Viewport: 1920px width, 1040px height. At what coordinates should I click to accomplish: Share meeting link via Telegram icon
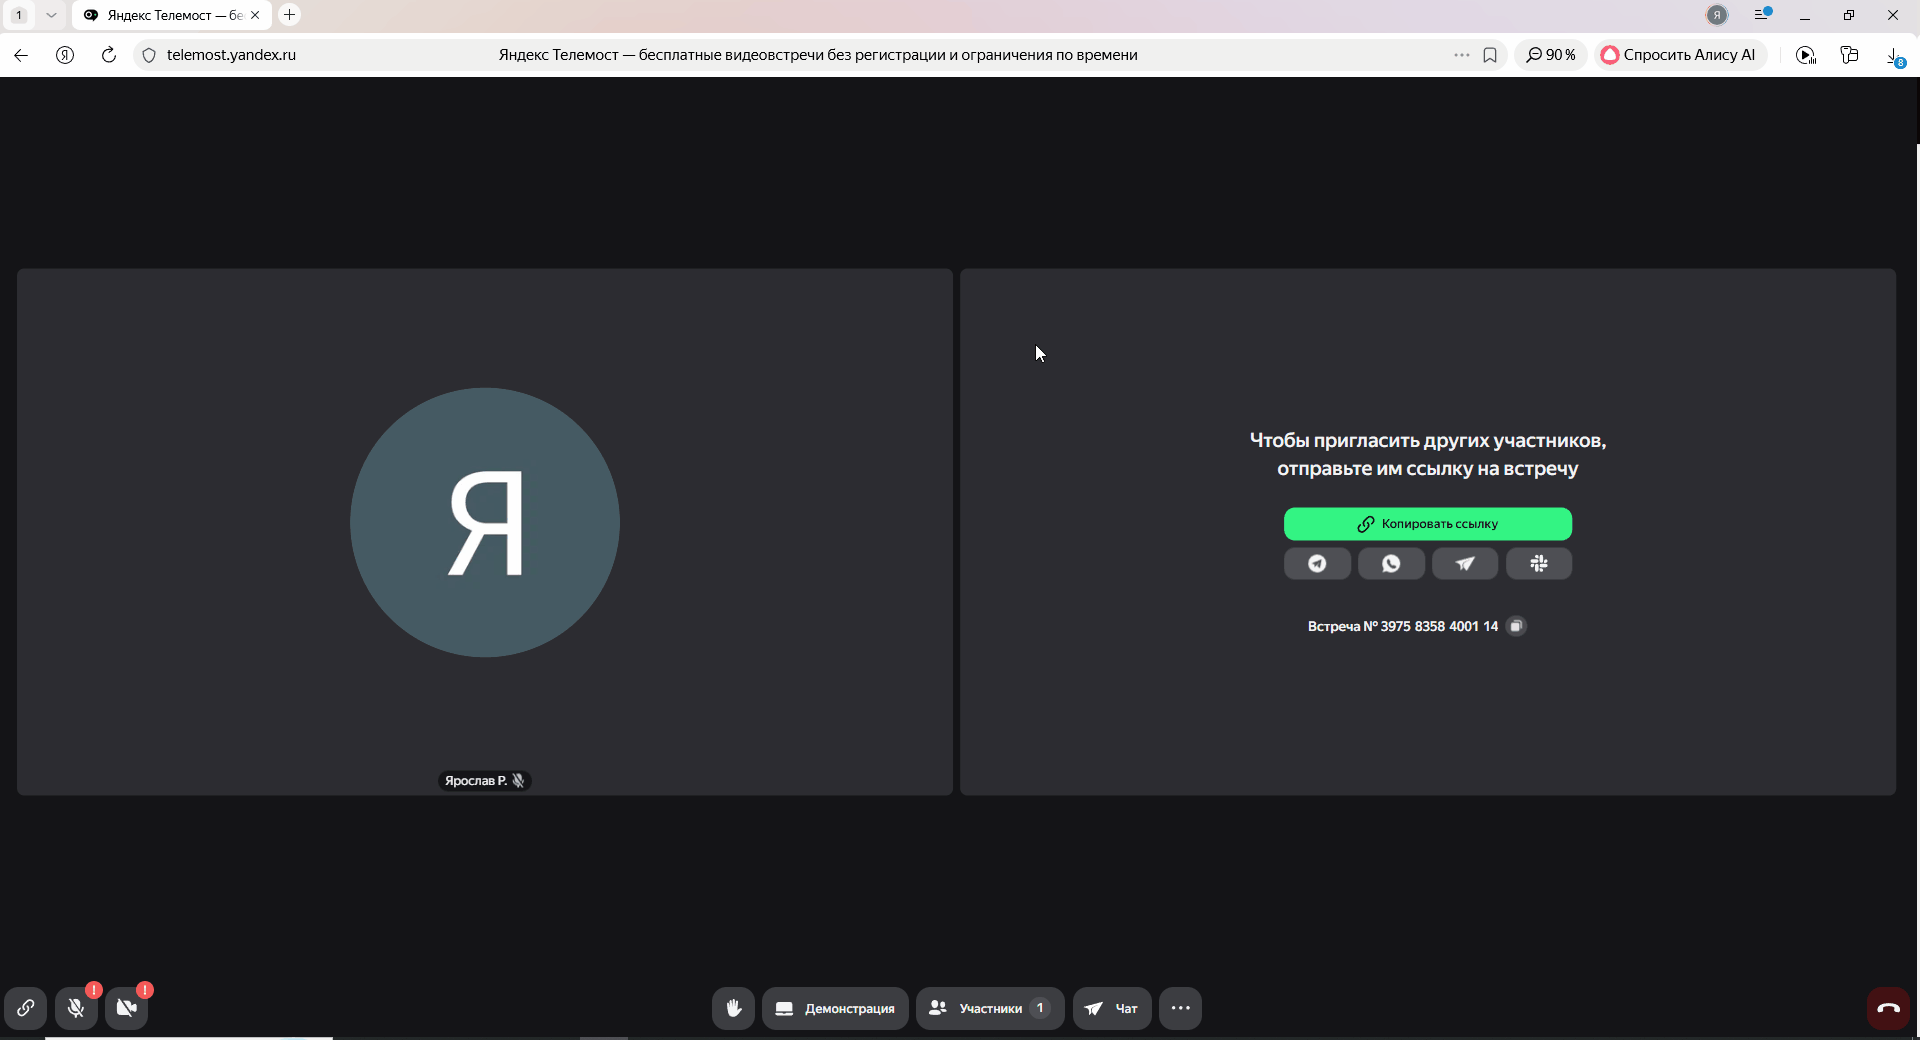point(1317,564)
